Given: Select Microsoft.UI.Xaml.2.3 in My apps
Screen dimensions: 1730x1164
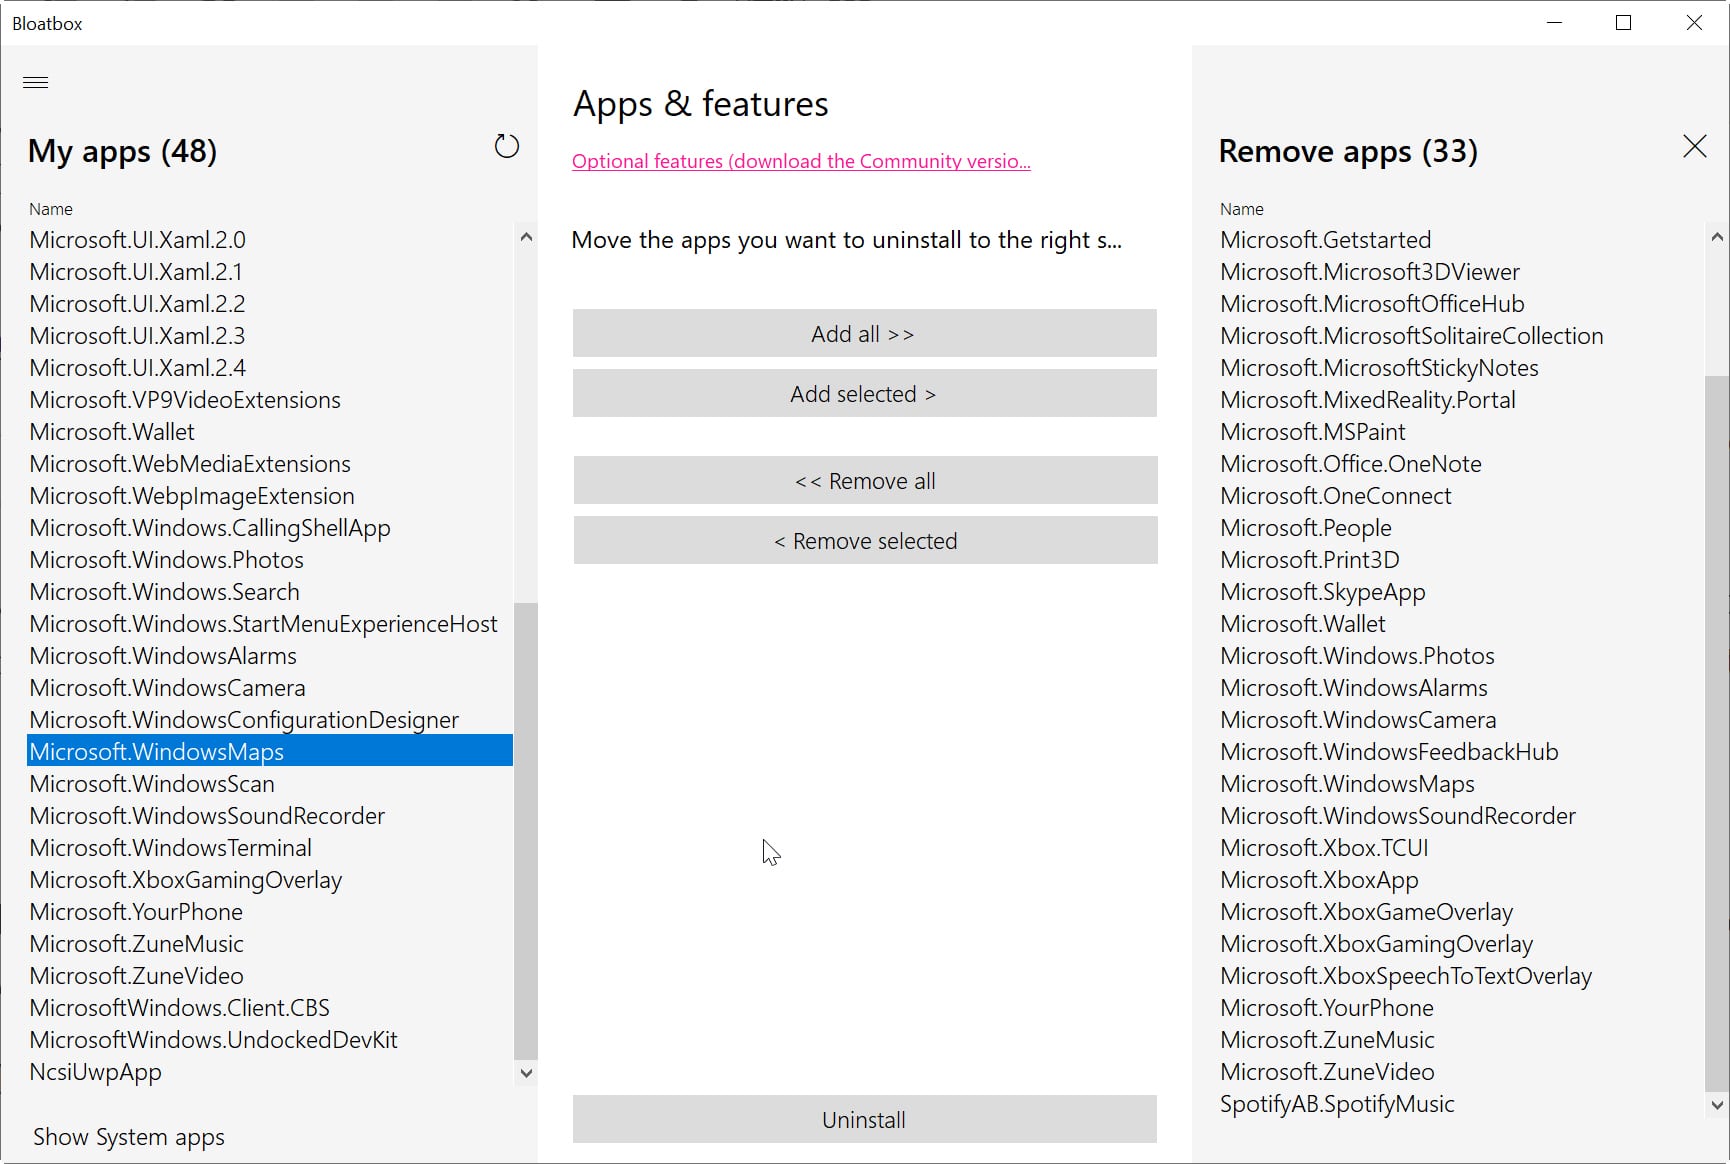Looking at the screenshot, I should [270, 336].
